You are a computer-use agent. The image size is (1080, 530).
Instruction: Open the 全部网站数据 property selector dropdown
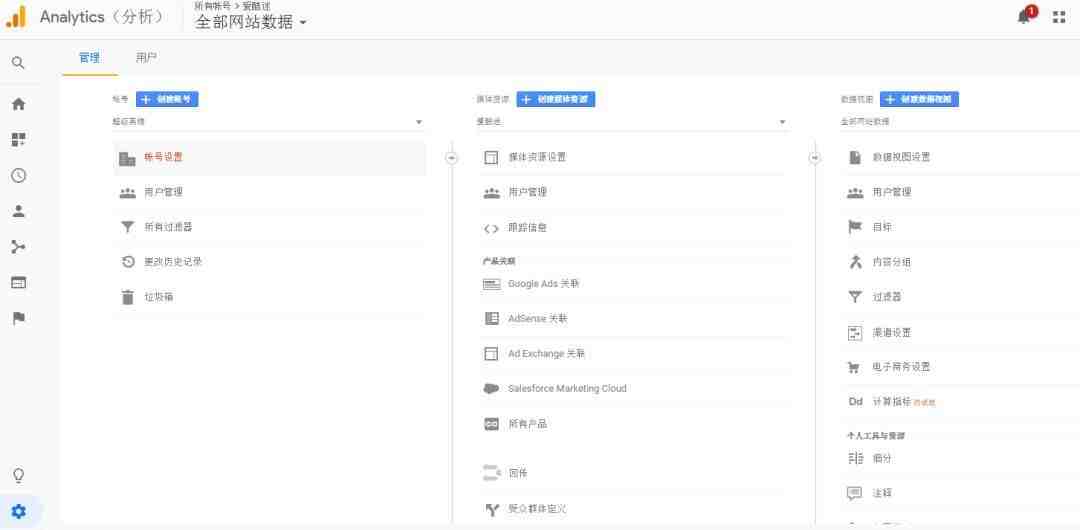tap(251, 21)
